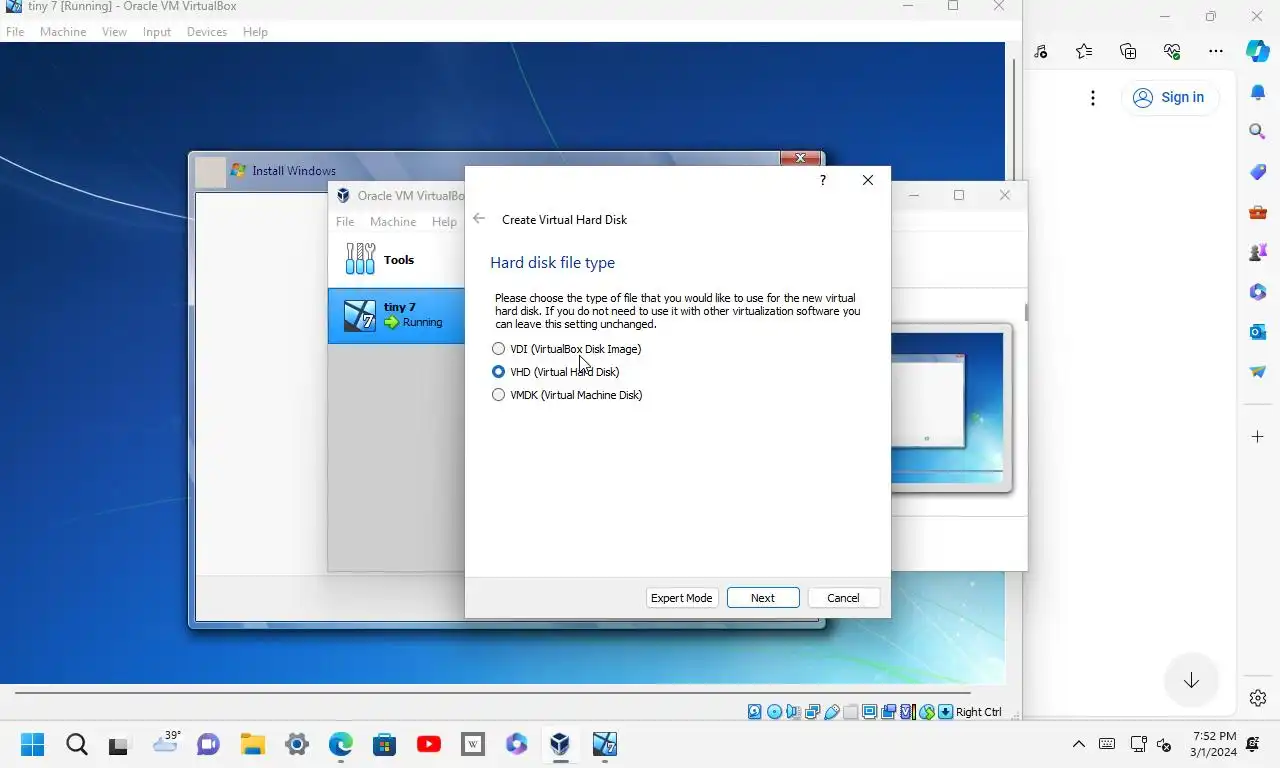Open Edge Collections icon
This screenshot has height=768, width=1280.
coord(1128,51)
